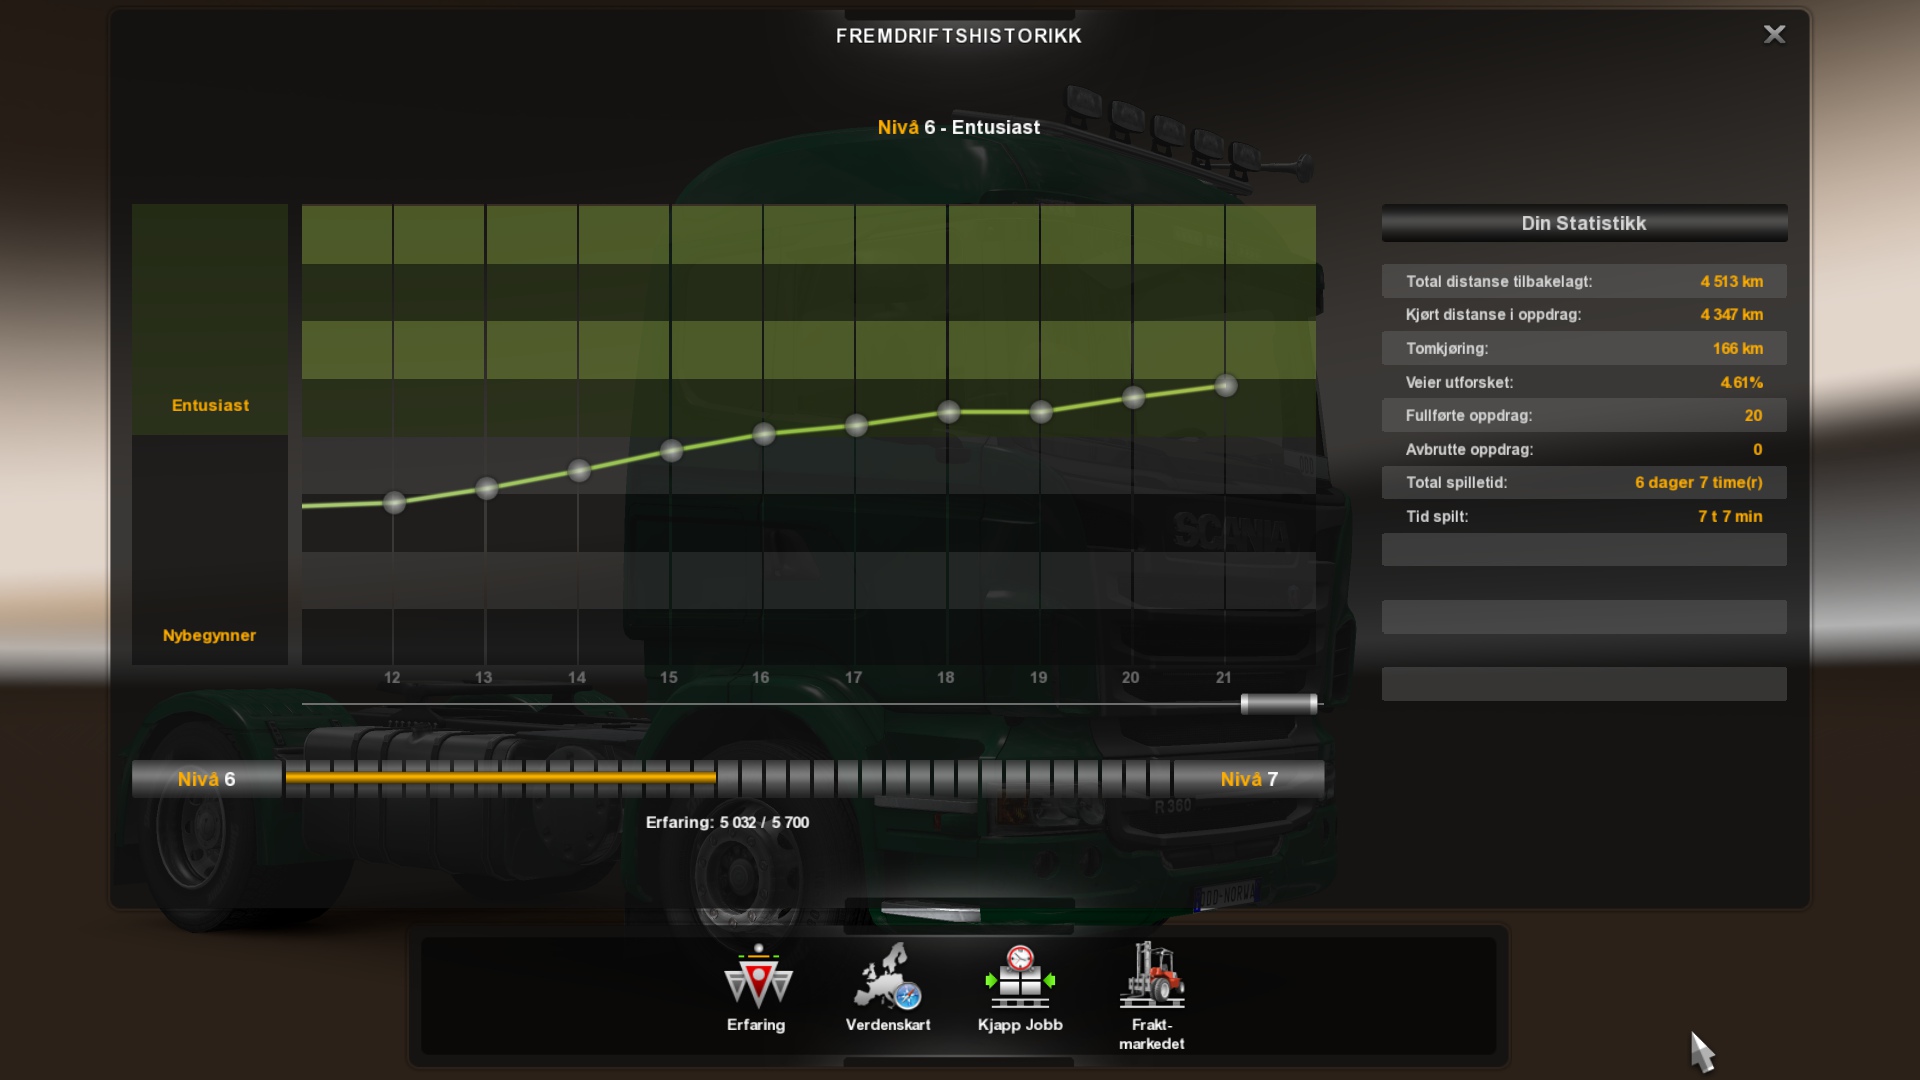Open the Fraktmarkedet forklift icon

[x=1152, y=978]
